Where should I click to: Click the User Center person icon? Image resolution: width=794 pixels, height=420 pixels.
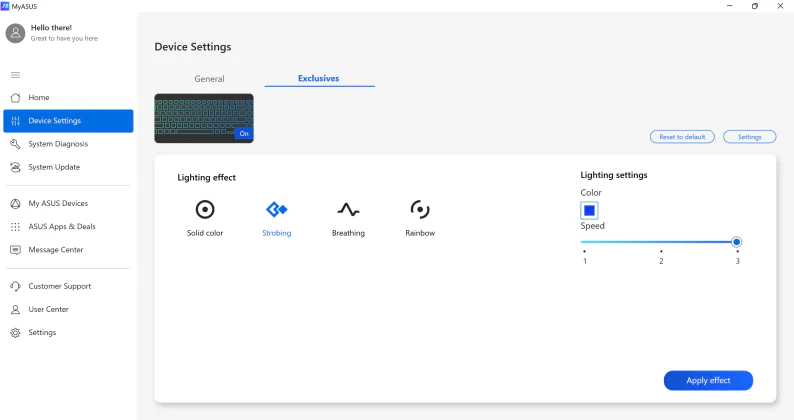(16, 310)
